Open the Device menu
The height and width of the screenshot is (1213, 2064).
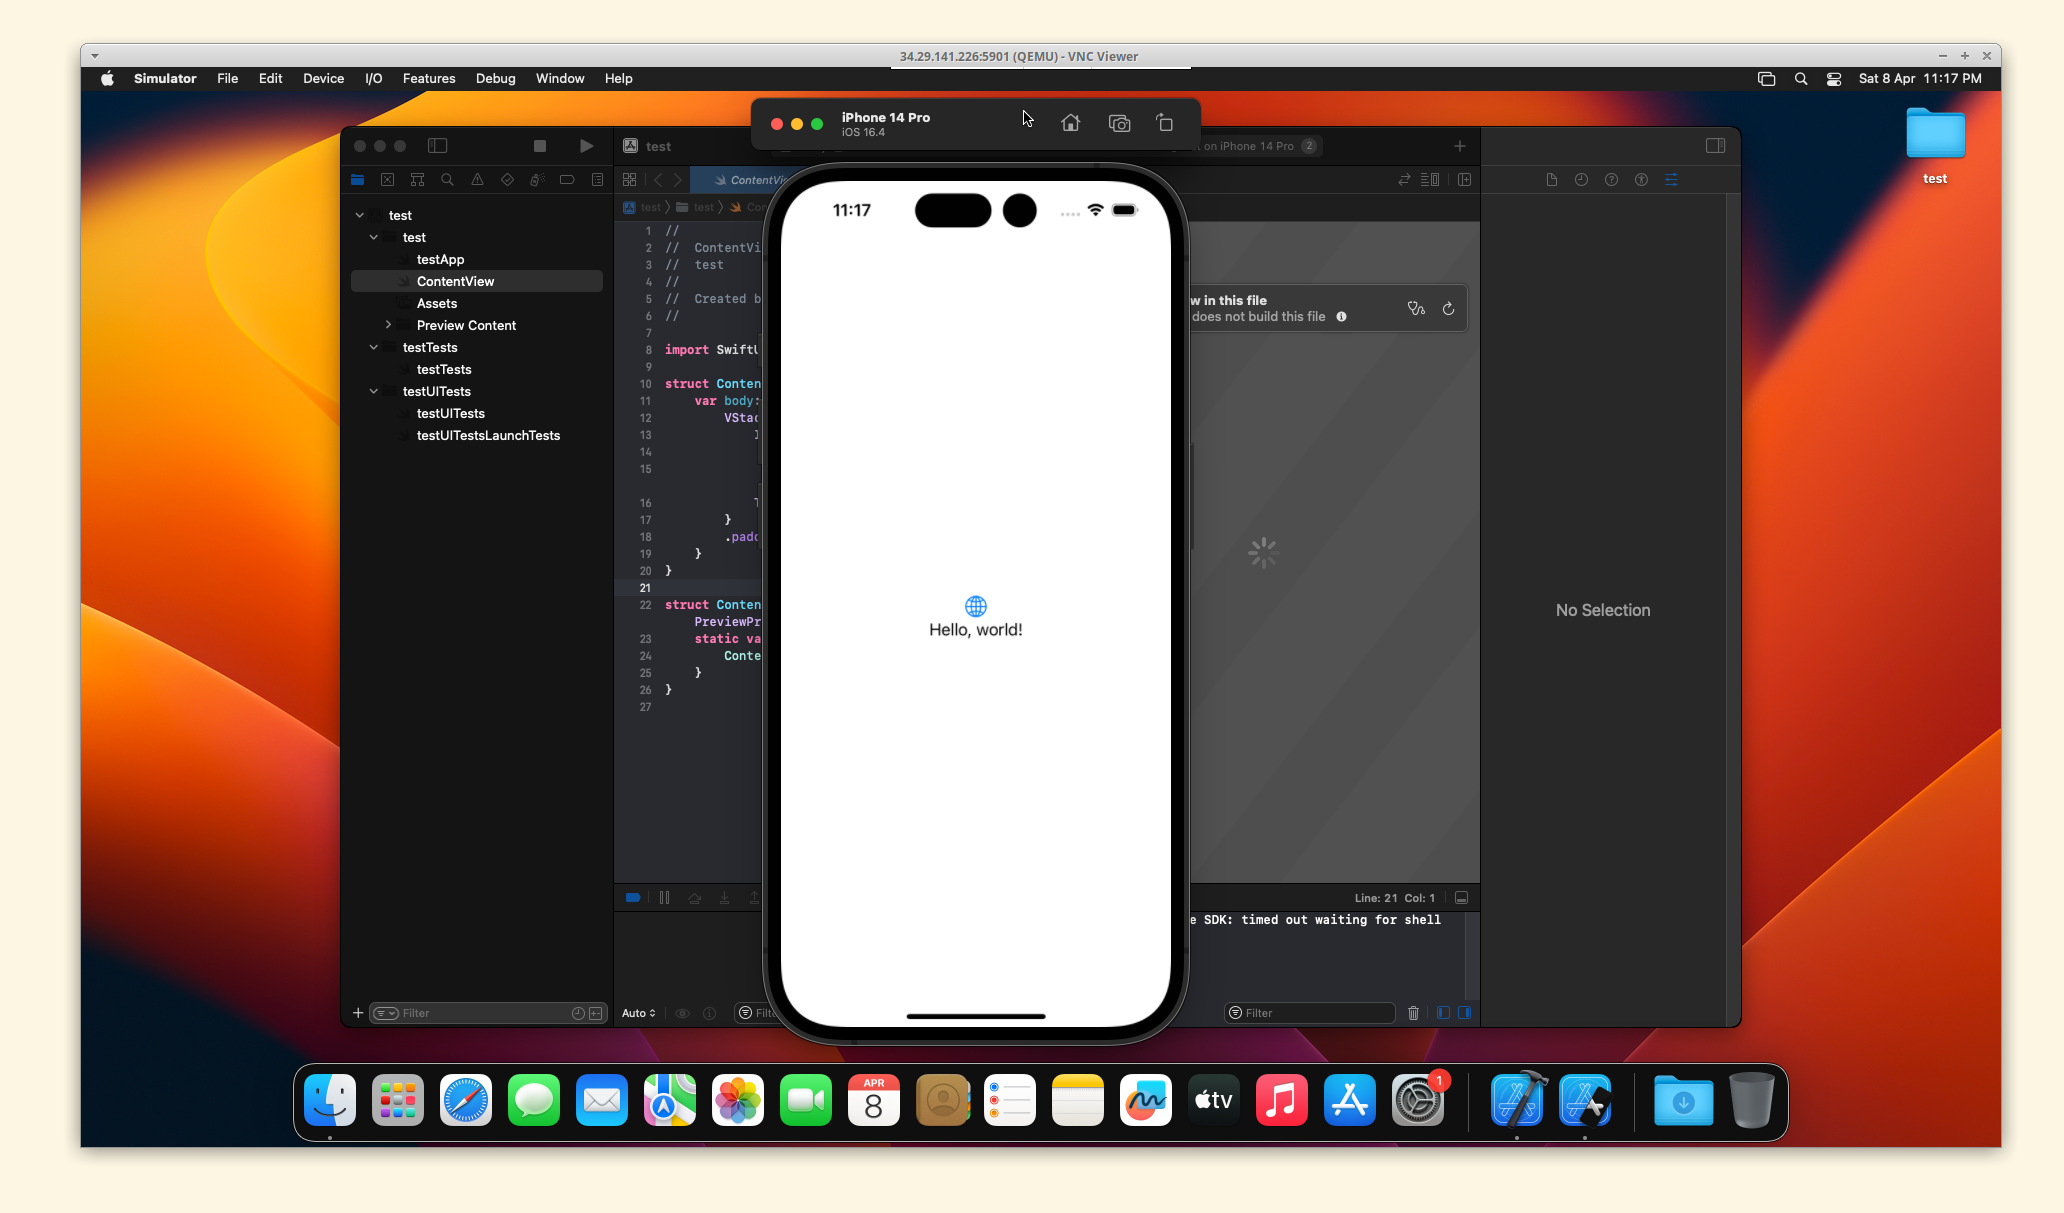(x=323, y=78)
